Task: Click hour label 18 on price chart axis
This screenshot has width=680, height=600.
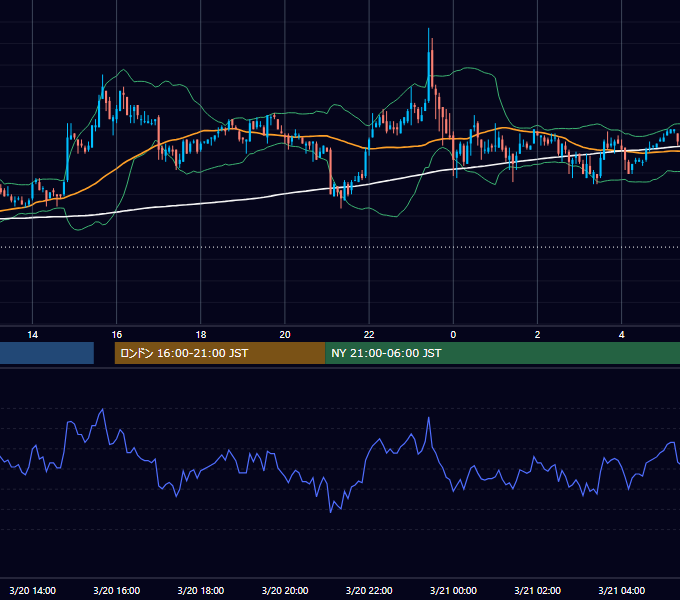Action: [201, 335]
